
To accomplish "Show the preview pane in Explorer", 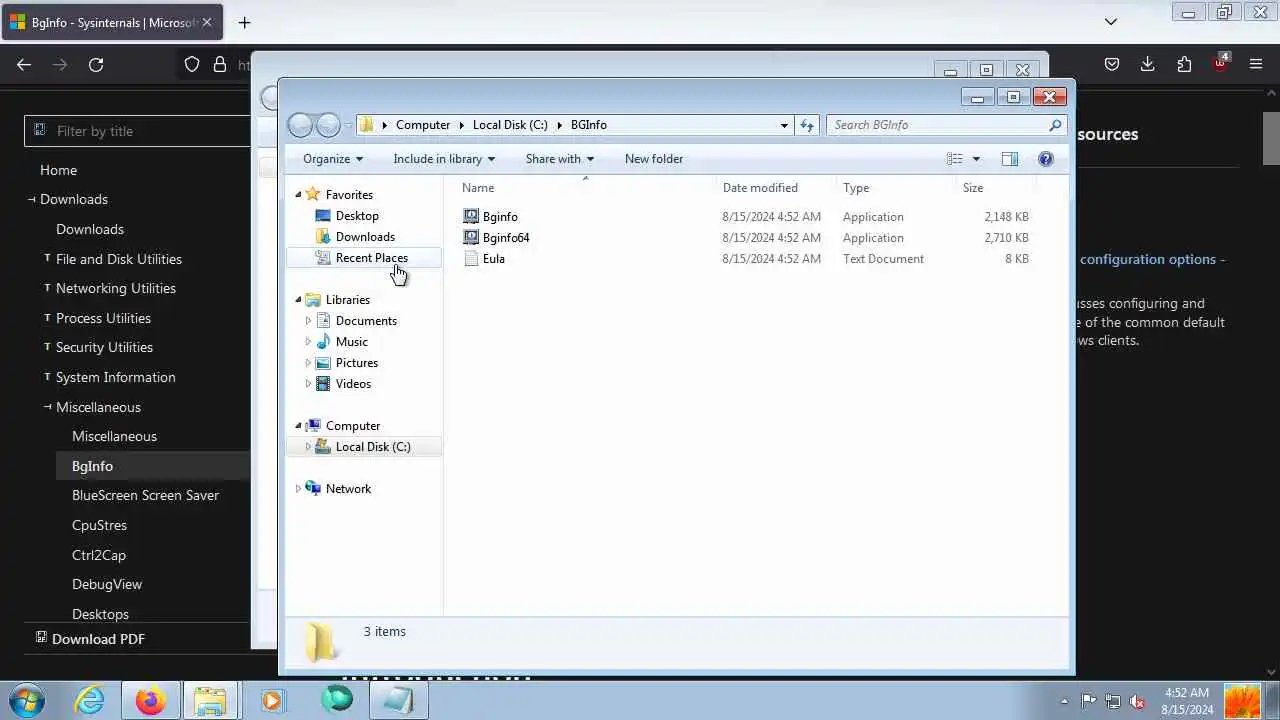I will [x=1009, y=159].
